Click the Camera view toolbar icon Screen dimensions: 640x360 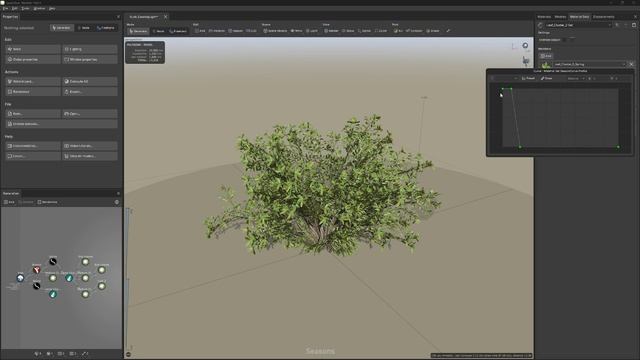[x=364, y=31]
